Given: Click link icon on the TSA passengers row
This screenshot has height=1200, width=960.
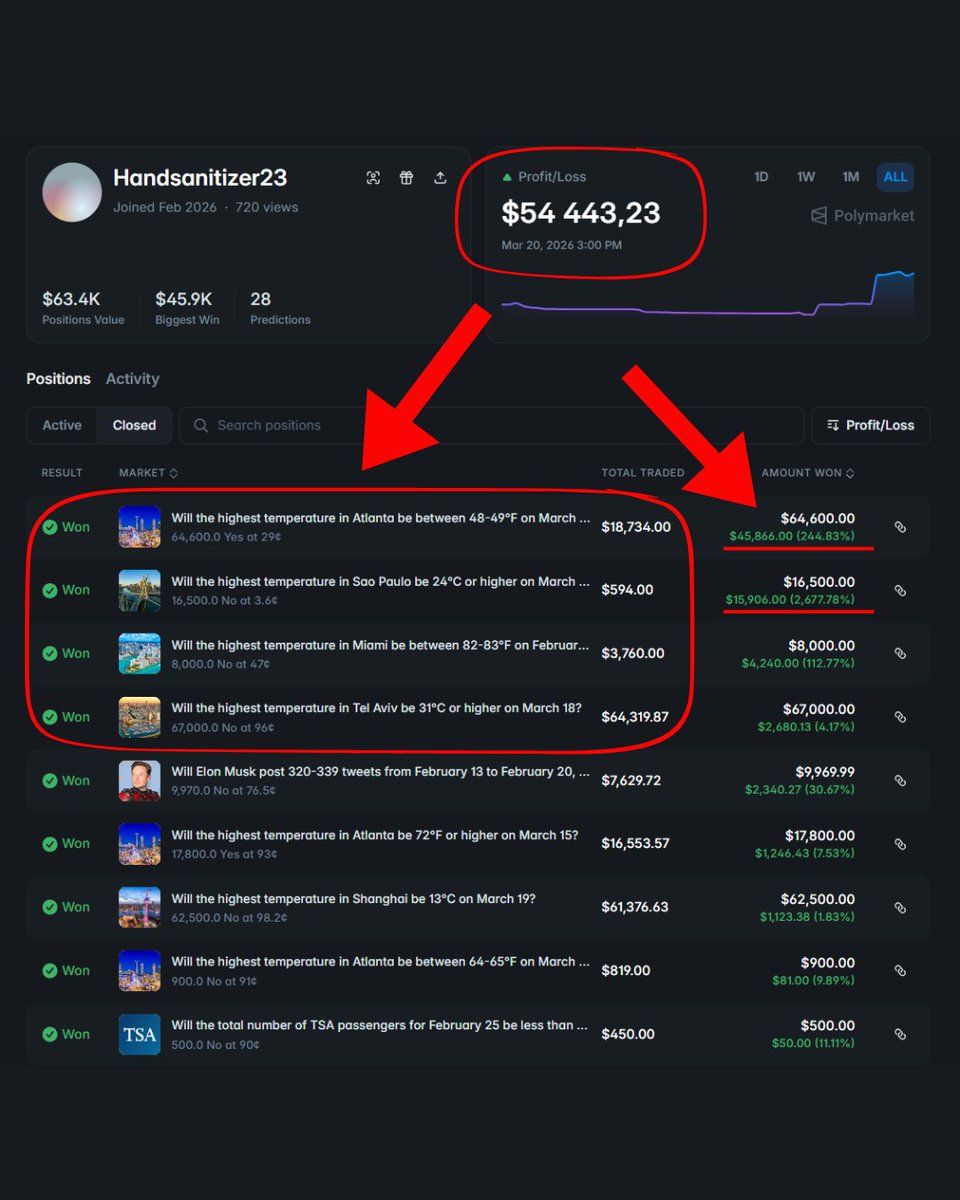Looking at the screenshot, I should tap(900, 1034).
